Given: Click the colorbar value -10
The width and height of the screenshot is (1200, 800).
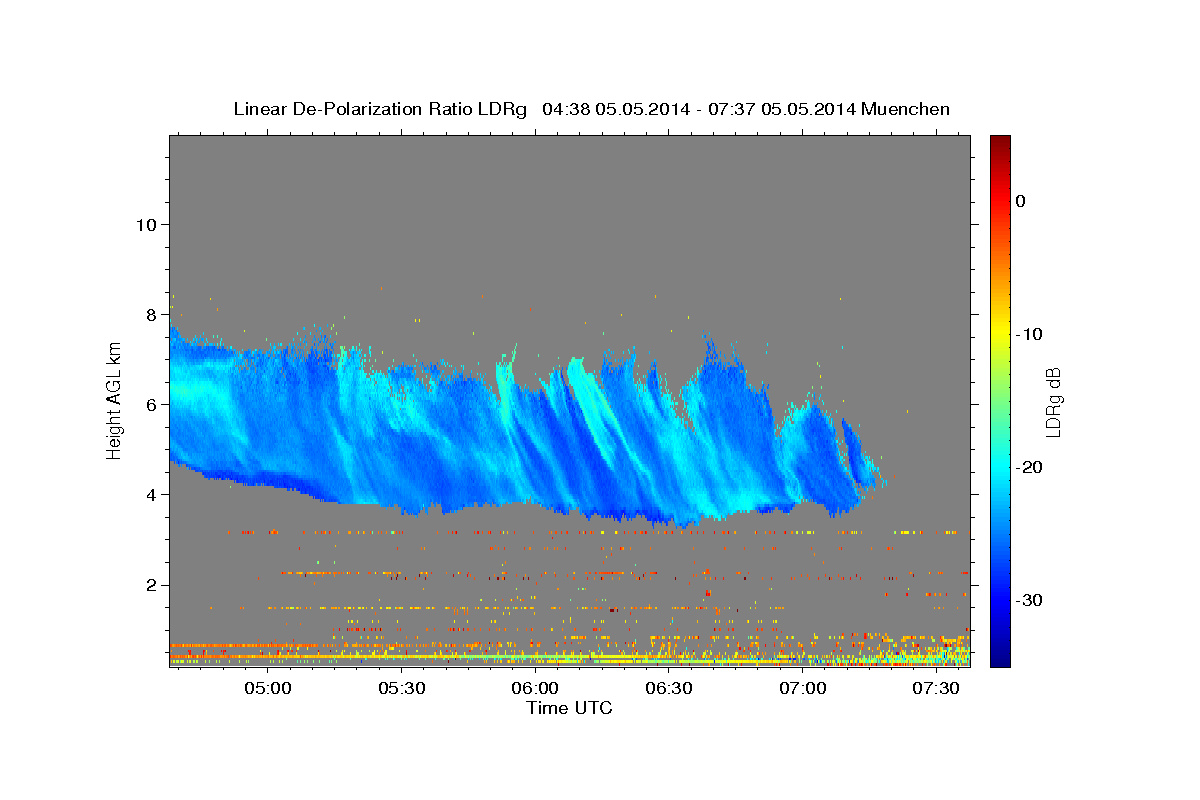Looking at the screenshot, I should point(1030,334).
